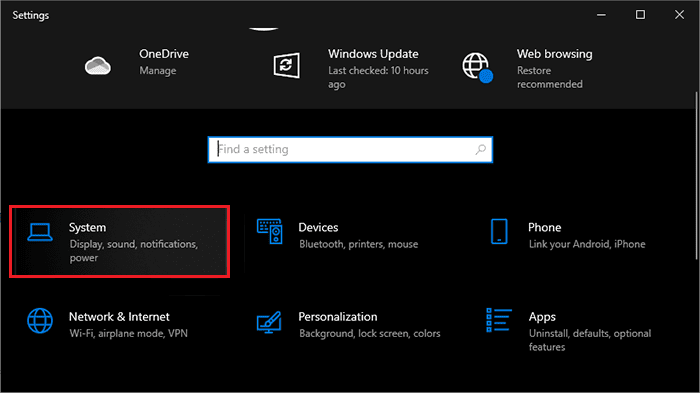
Task: Click the Apps list icon
Action: click(499, 320)
